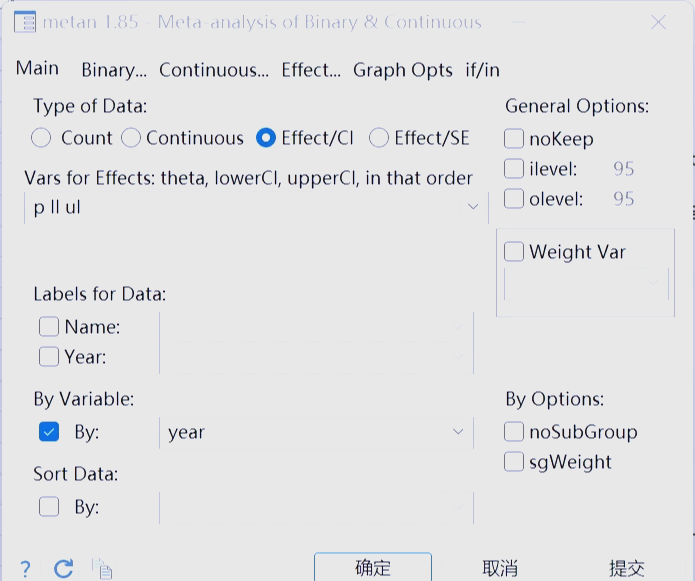Choose the Continuous data type option
695x581 pixels.
pyautogui.click(x=131, y=138)
